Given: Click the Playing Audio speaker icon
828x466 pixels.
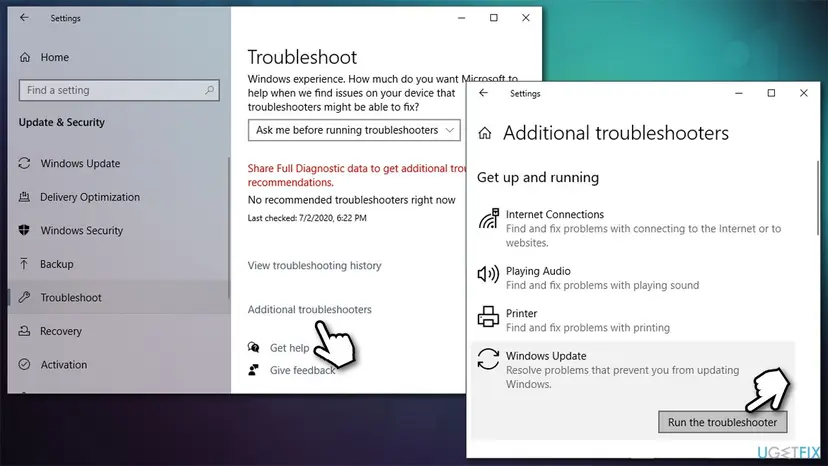Looking at the screenshot, I should click(488, 274).
